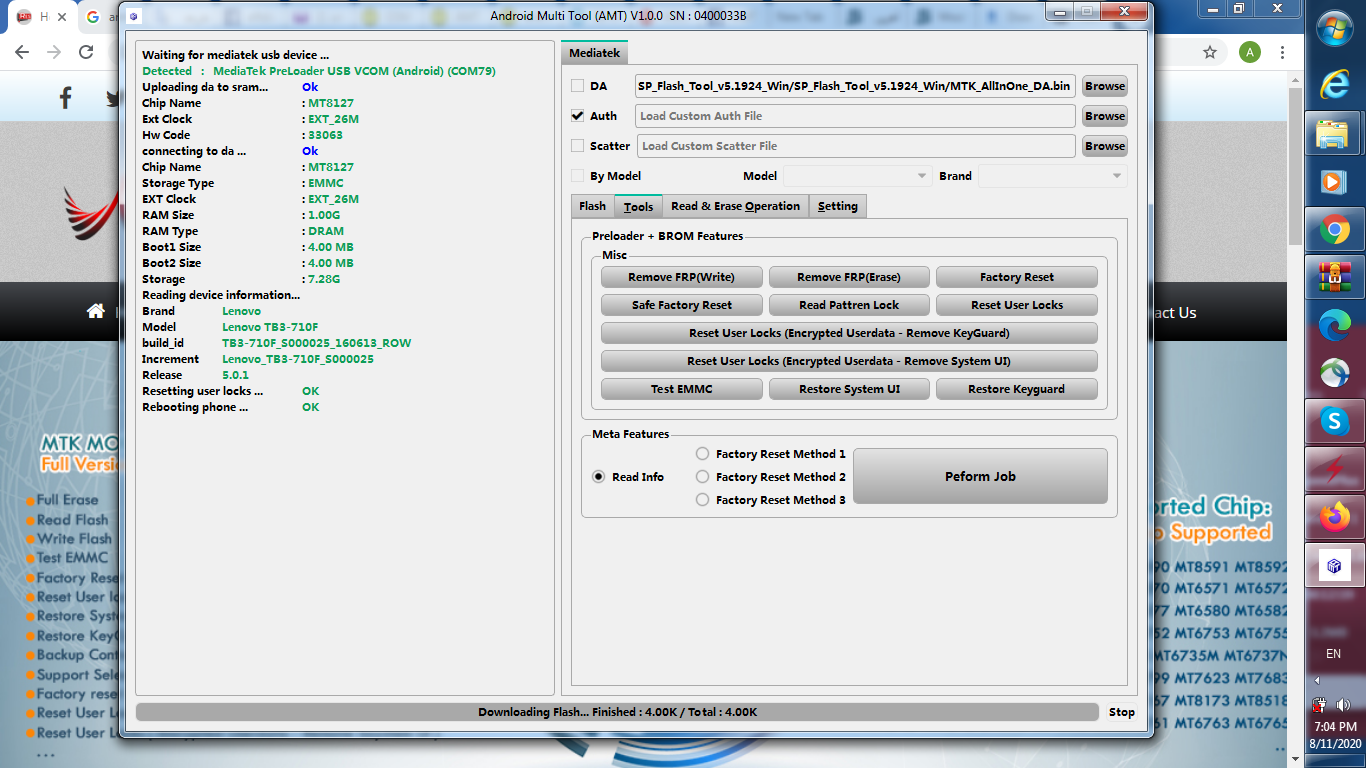Click Reset User Locks Remove System UI button

point(849,361)
